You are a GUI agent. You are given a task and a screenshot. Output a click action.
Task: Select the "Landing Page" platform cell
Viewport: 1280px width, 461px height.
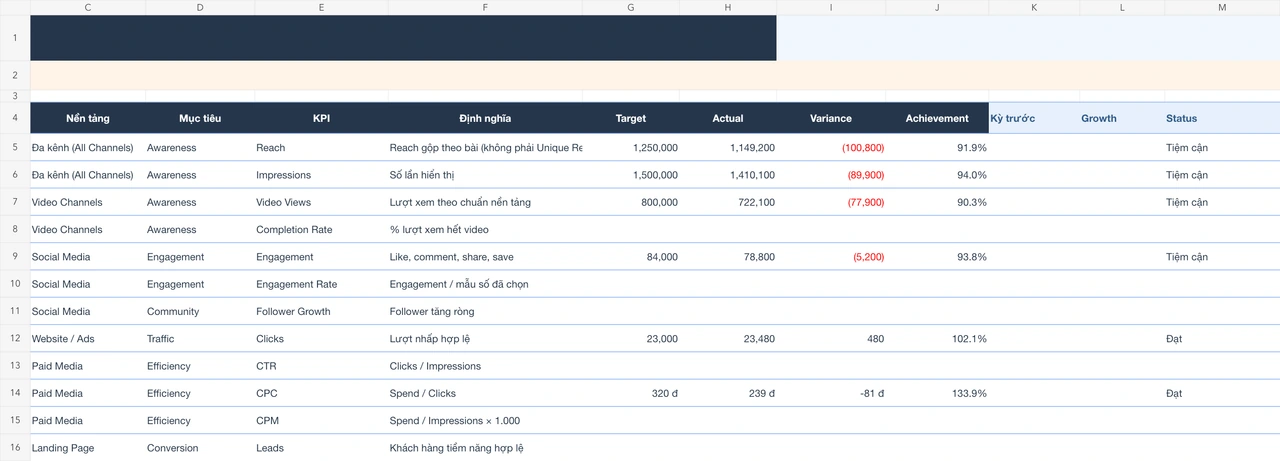[88, 448]
